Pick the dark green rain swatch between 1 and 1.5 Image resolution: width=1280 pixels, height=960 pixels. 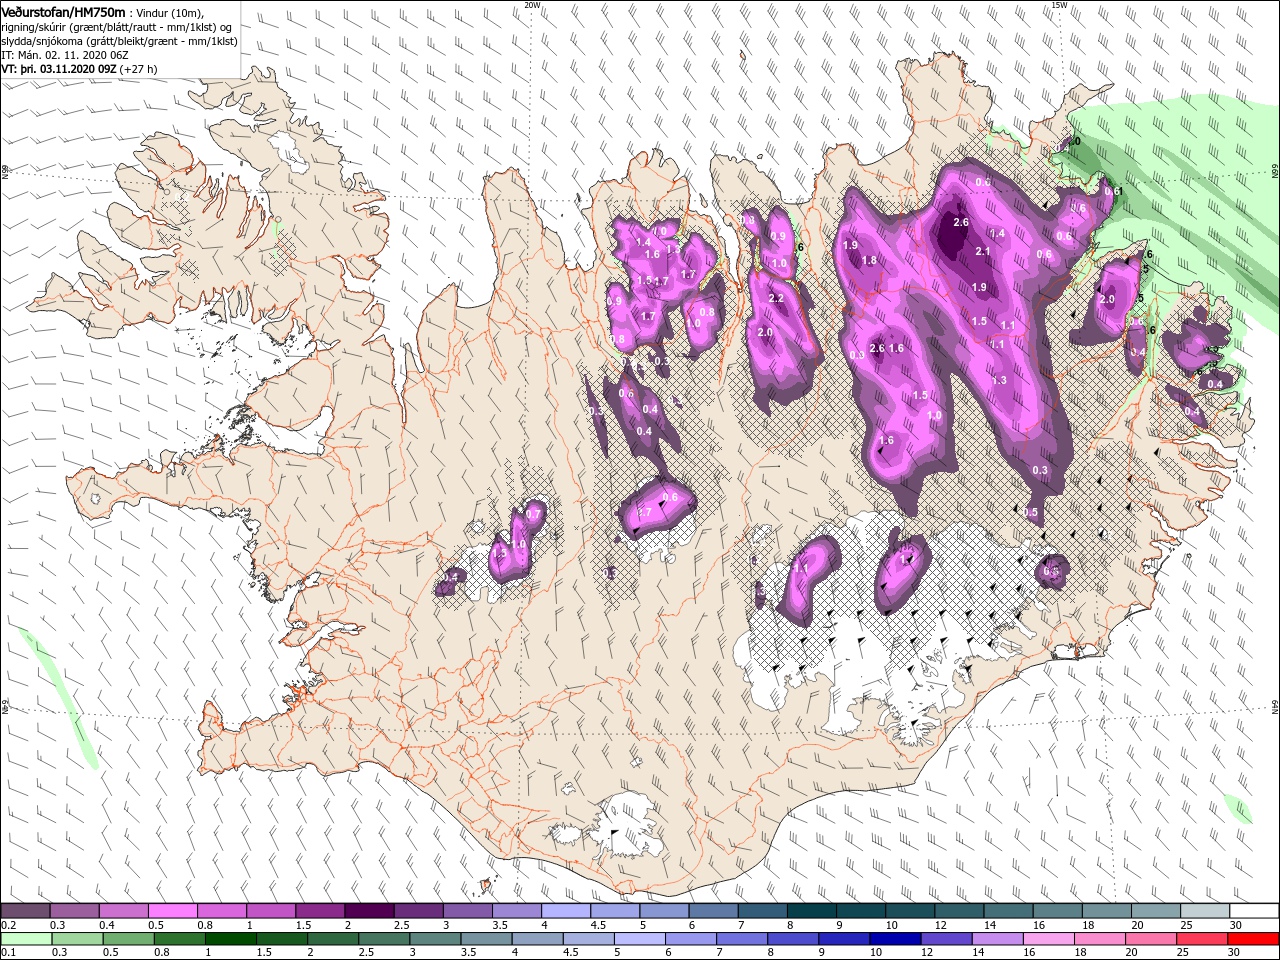(231, 939)
